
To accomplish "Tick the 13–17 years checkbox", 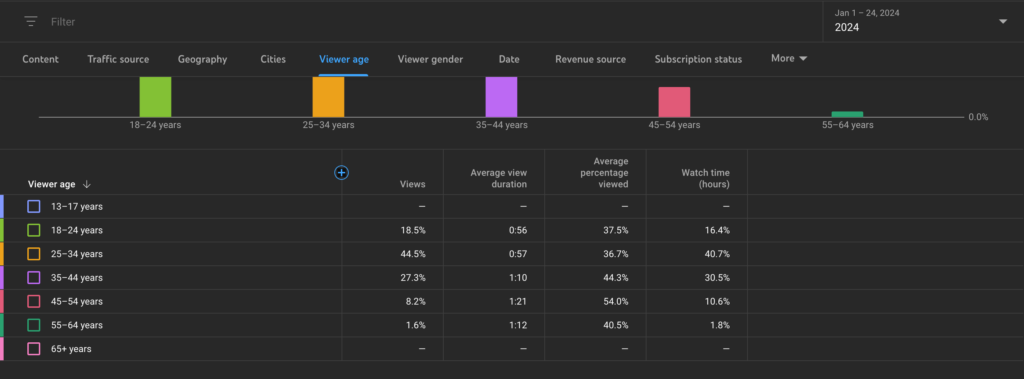I will point(34,206).
